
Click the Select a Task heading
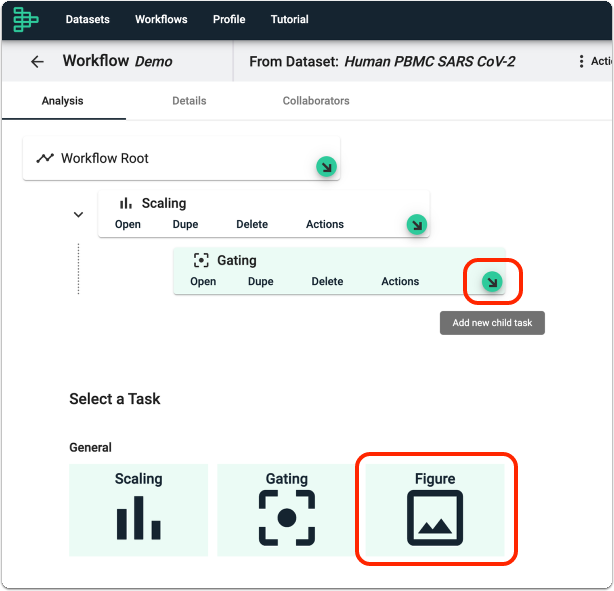115,399
